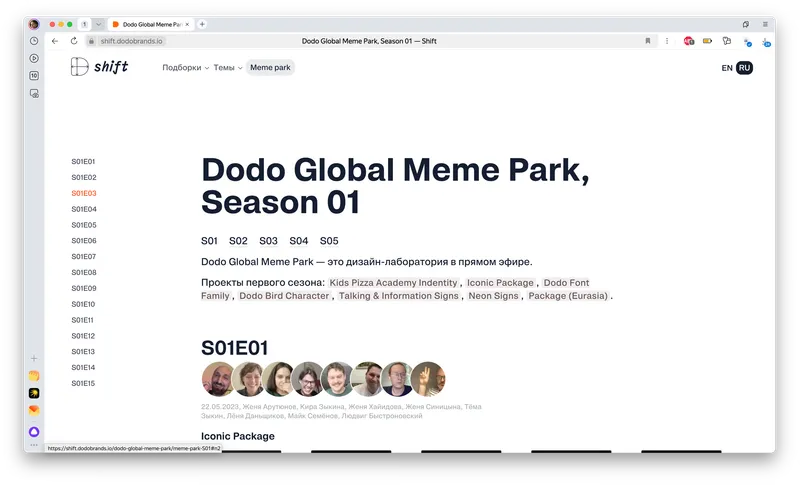800x485 pixels.
Task: Reload the page
Action: pyautogui.click(x=74, y=41)
